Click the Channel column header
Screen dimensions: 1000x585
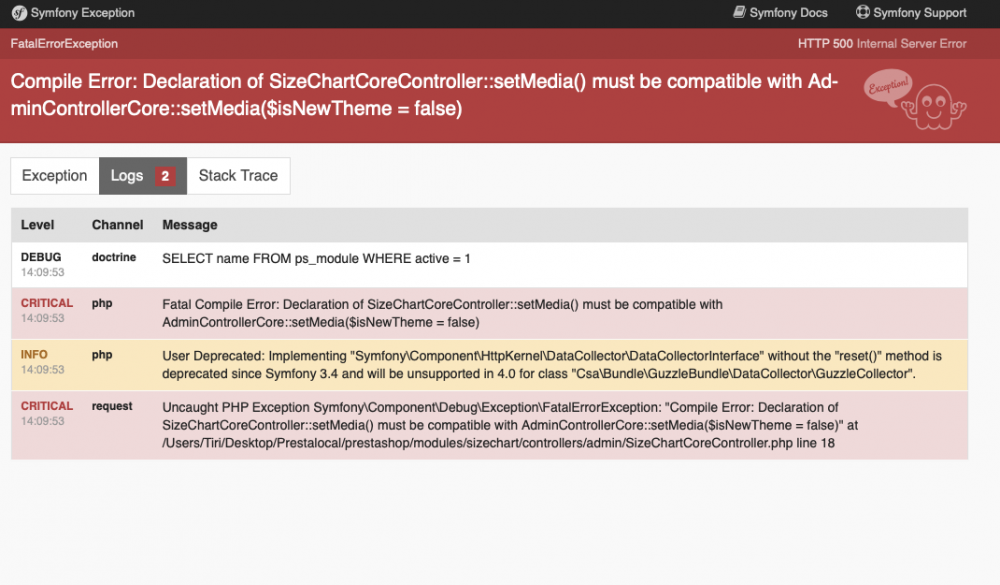tap(117, 225)
